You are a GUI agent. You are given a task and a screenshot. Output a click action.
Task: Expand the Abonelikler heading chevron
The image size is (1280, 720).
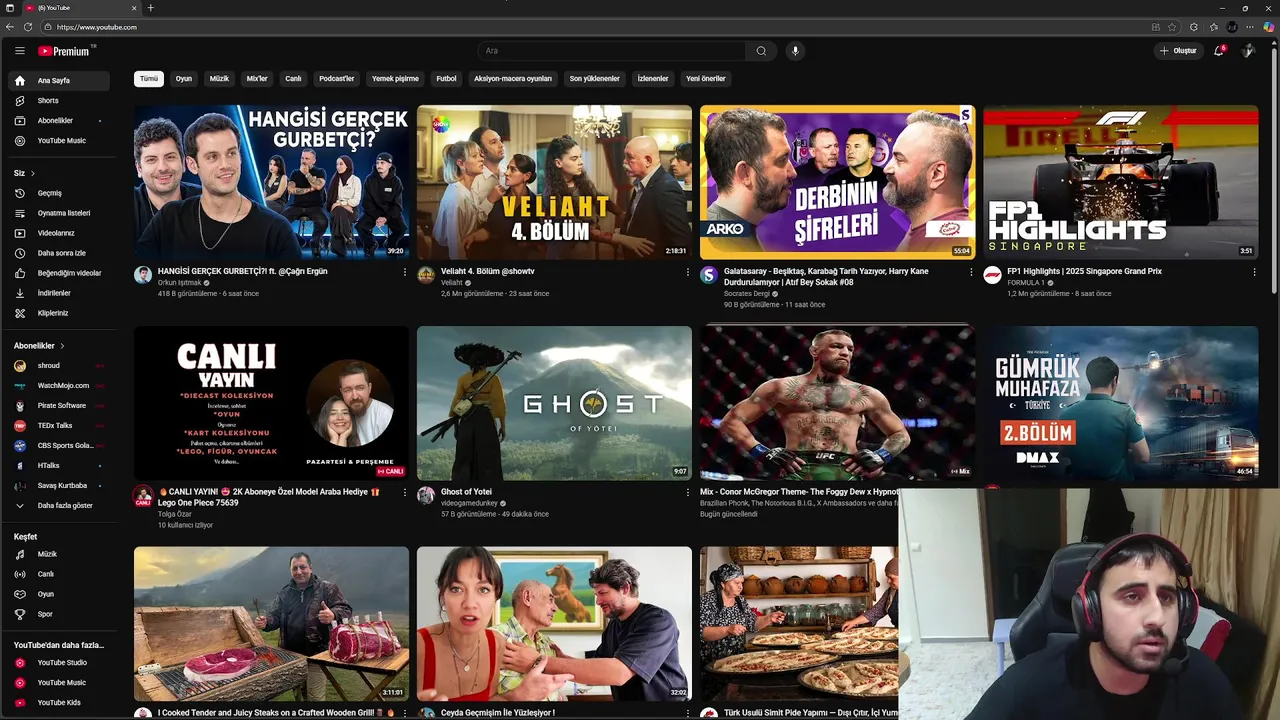62,346
